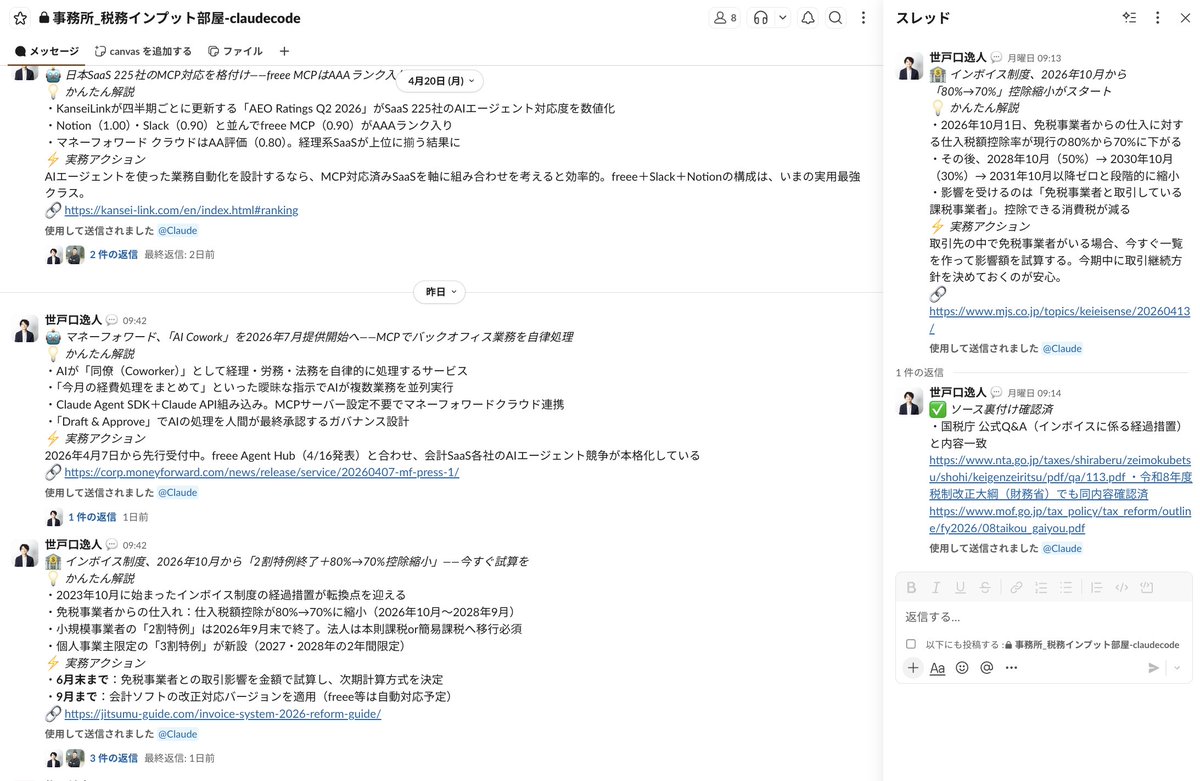This screenshot has width=1200, height=781.
Task: Apply inline code formatting
Action: tap(1122, 587)
